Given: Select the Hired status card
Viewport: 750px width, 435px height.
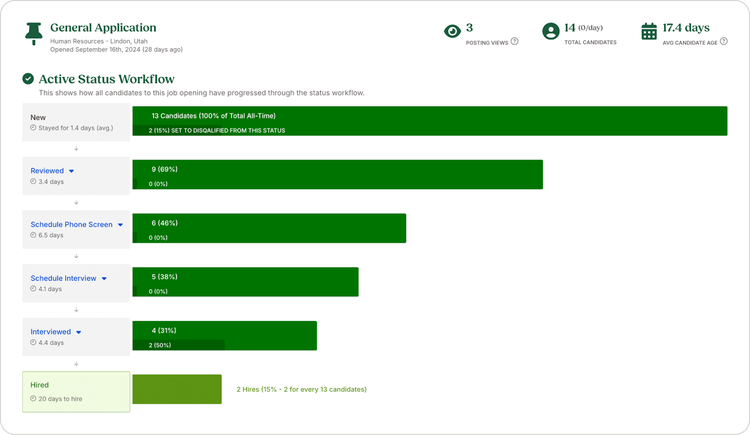Looking at the screenshot, I should click(76, 392).
